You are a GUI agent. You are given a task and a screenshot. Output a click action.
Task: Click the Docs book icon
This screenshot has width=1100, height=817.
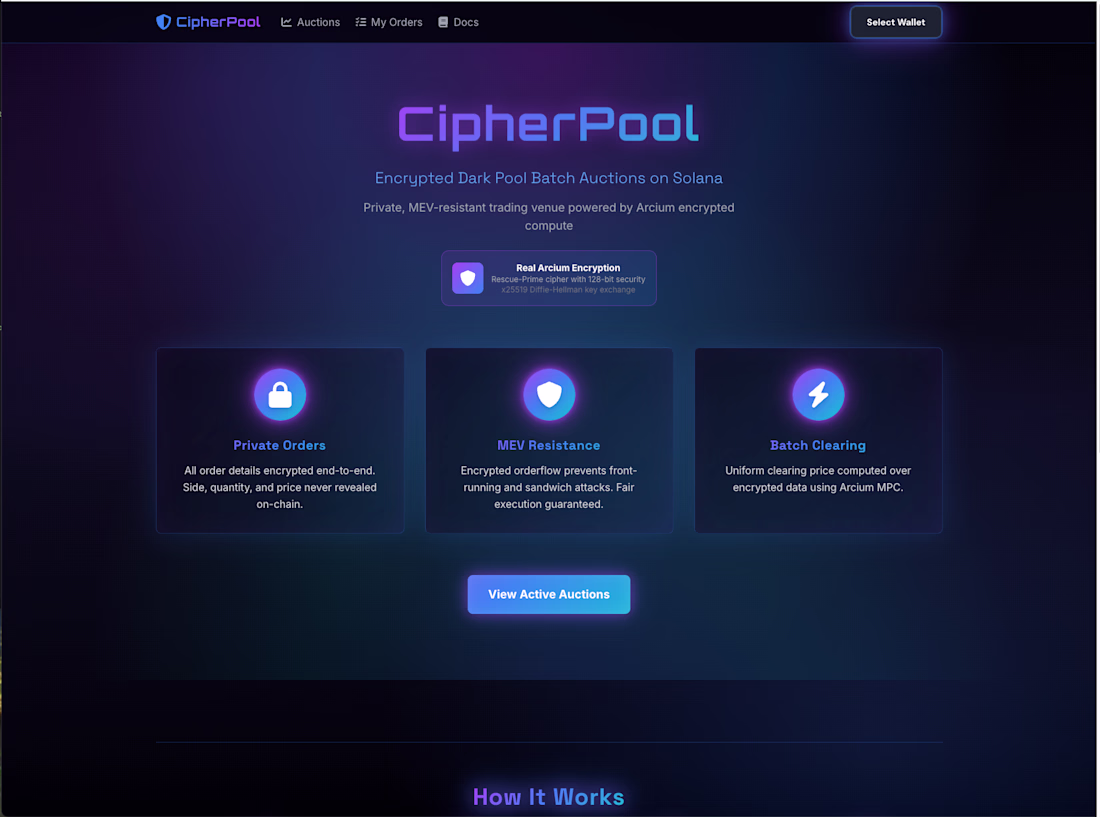point(443,22)
